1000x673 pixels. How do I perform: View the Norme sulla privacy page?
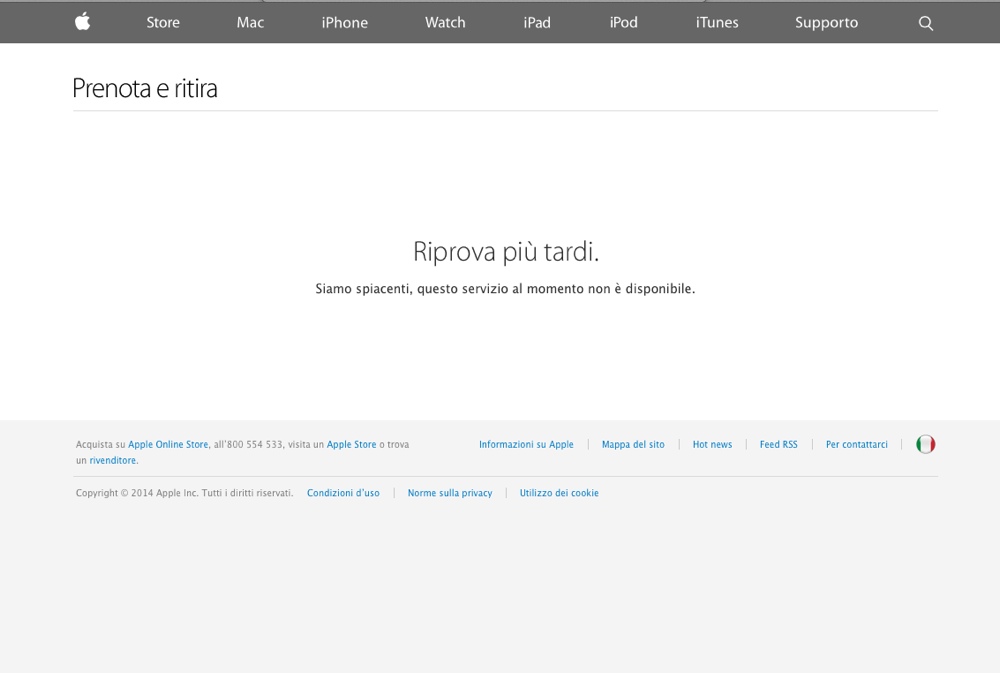(x=450, y=493)
